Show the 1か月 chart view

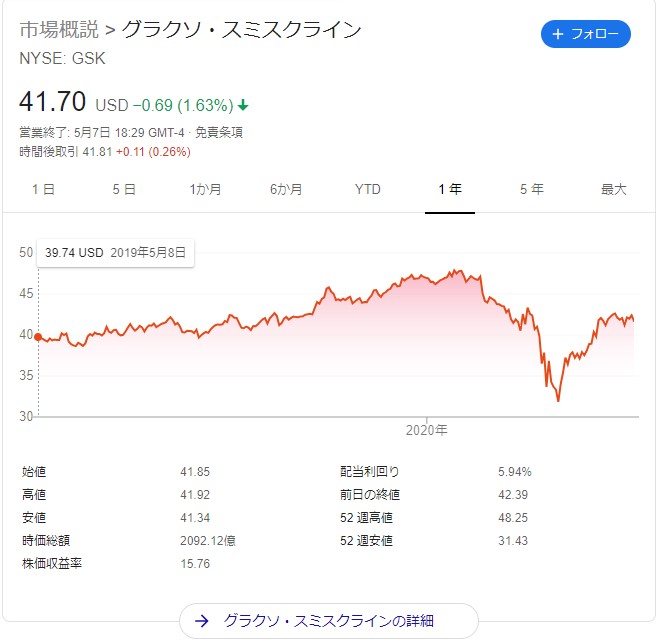205,189
